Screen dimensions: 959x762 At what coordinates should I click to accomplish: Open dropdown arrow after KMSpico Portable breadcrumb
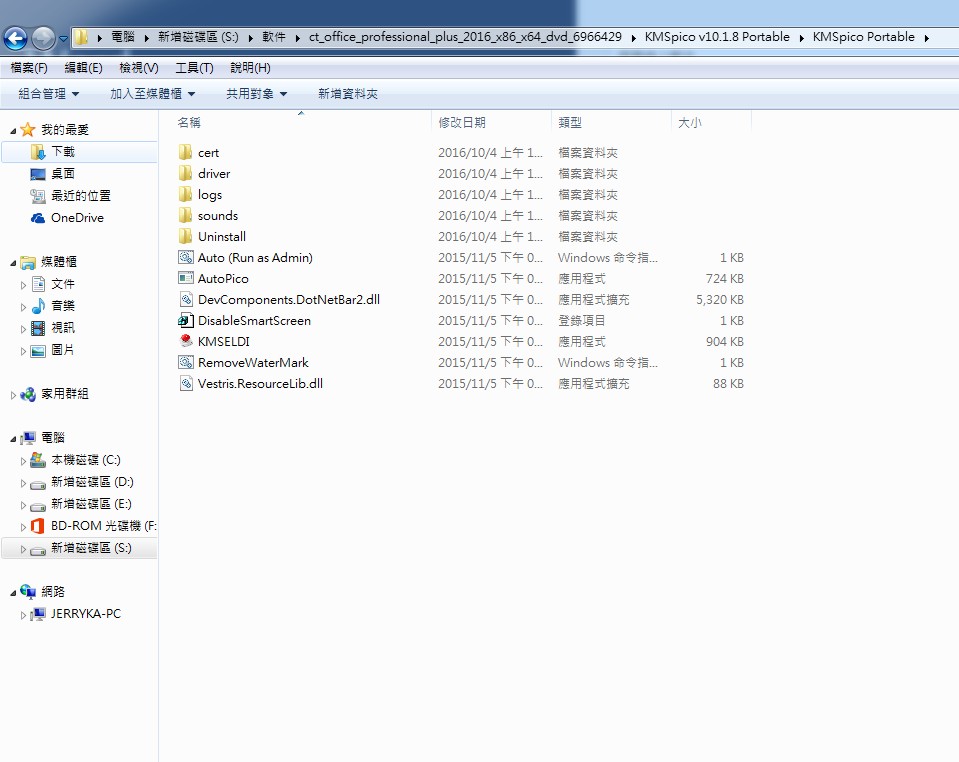[927, 38]
